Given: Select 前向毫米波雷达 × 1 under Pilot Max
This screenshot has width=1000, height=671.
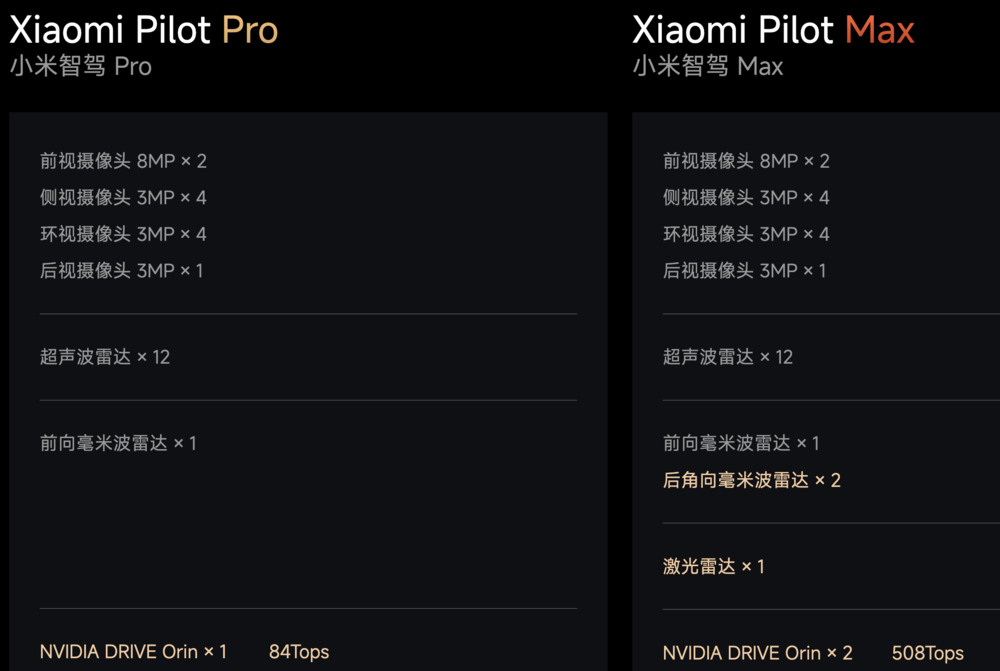Looking at the screenshot, I should coord(741,443).
